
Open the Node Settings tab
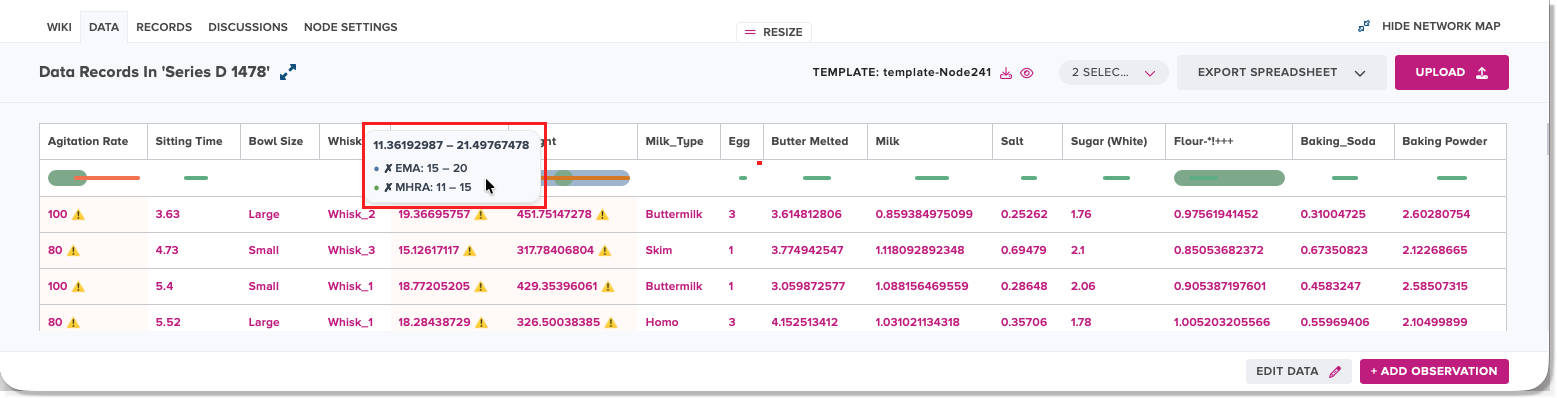point(350,27)
